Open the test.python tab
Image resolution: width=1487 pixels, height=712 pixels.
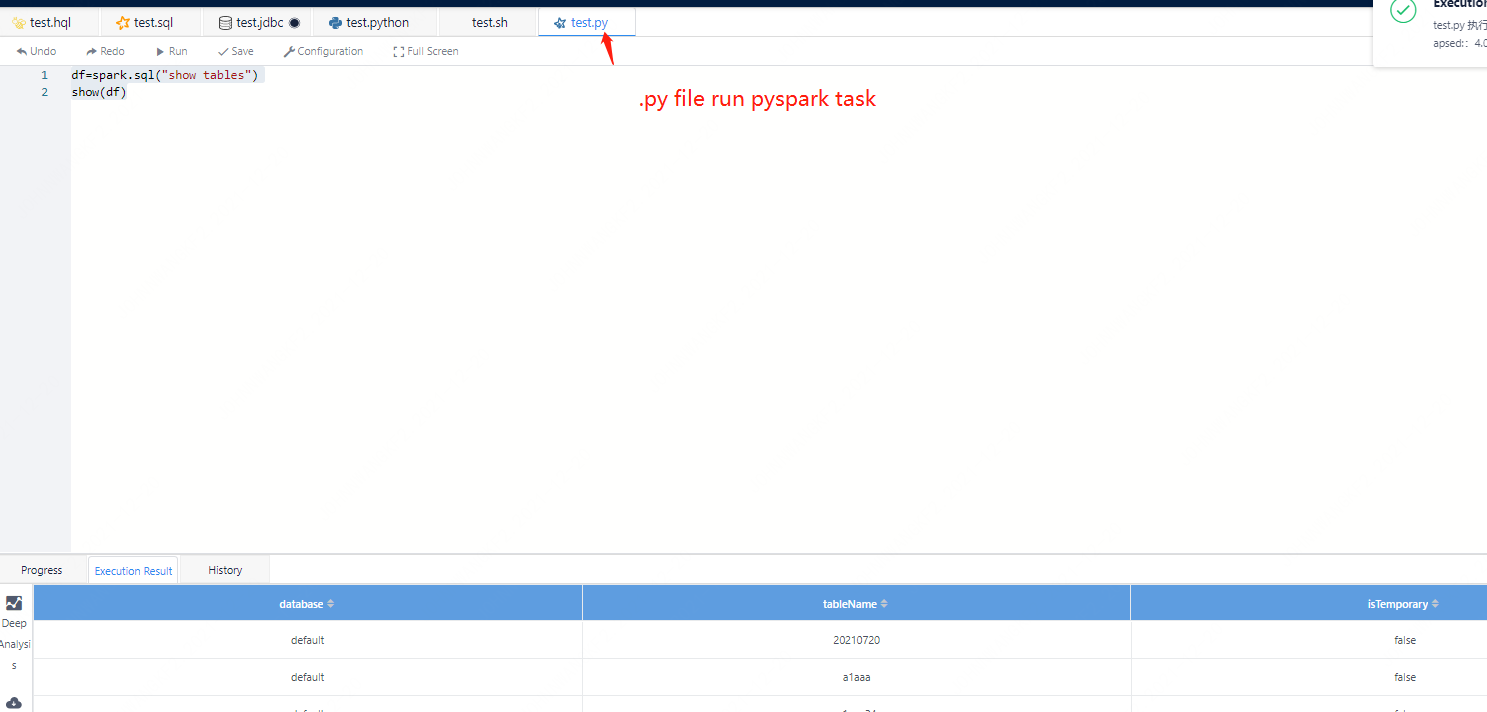click(x=370, y=22)
